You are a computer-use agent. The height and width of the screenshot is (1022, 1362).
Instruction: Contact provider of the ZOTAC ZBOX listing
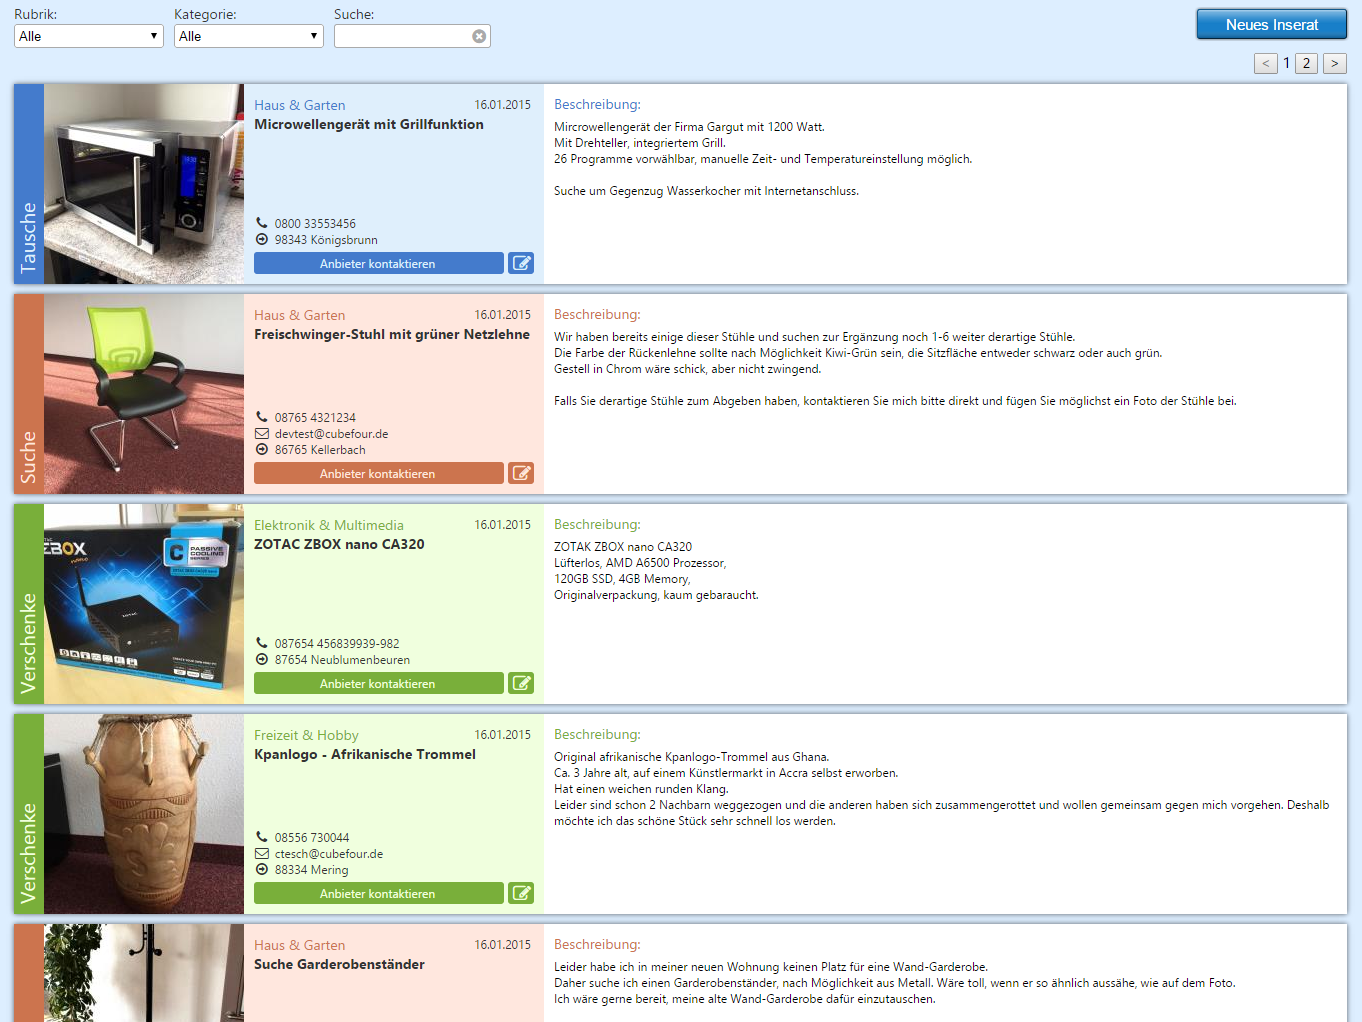coord(378,683)
